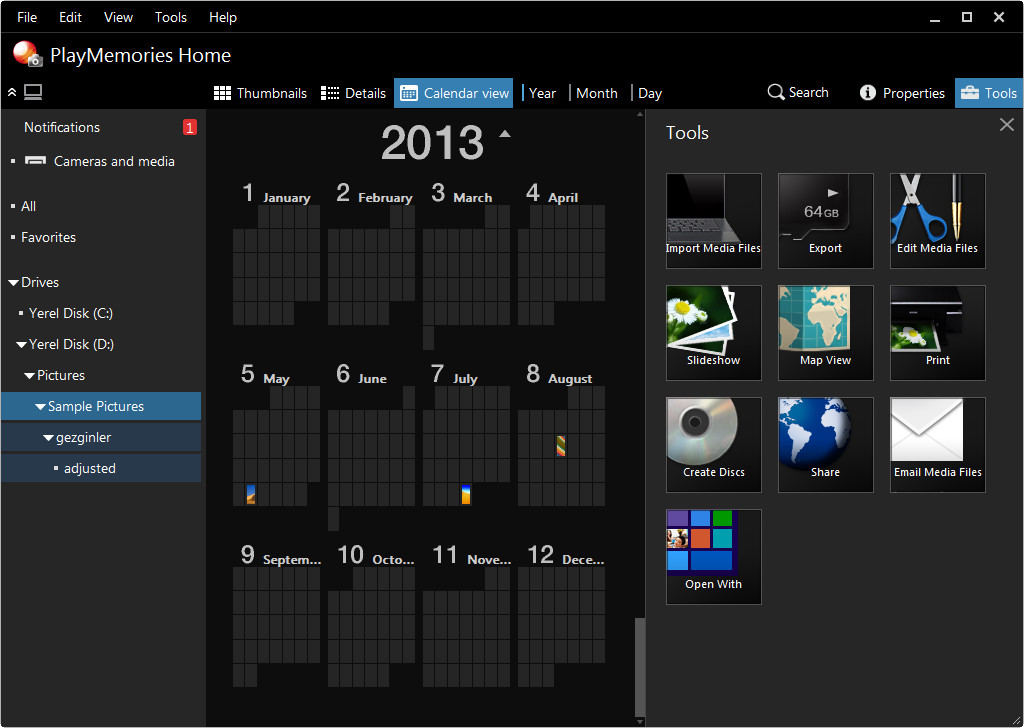Open the Edit menu
The height and width of the screenshot is (728, 1024).
(x=70, y=18)
